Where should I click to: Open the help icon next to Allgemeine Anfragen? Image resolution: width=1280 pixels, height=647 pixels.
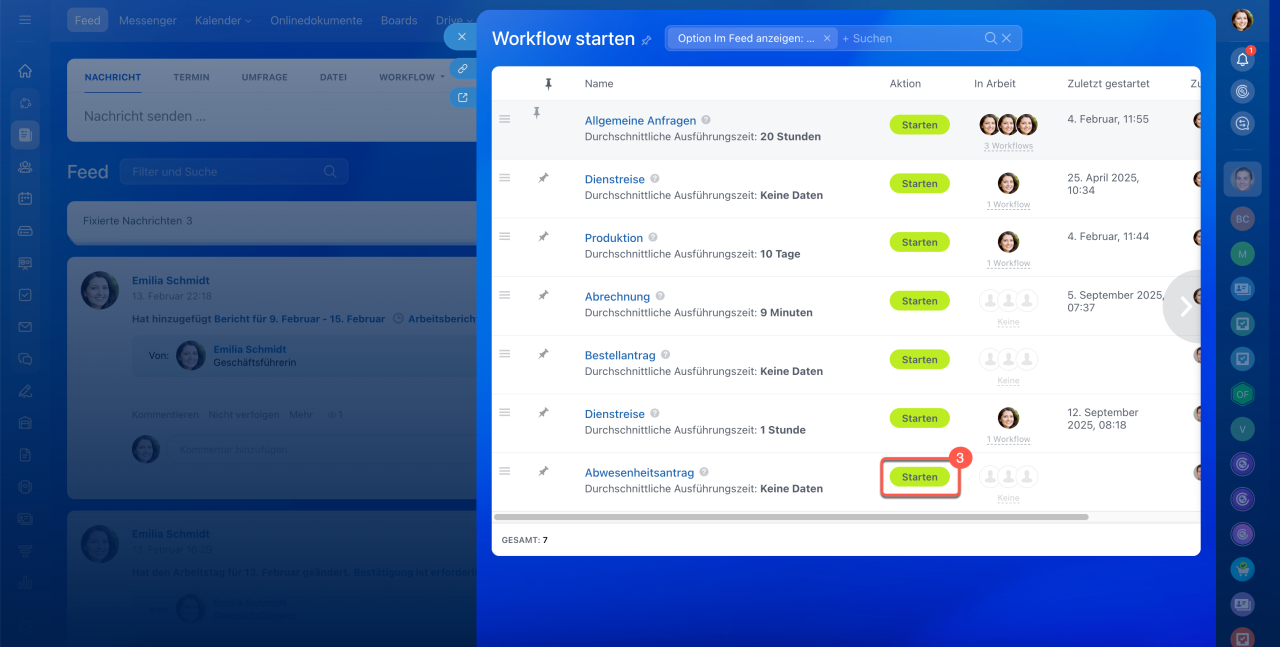pos(706,120)
